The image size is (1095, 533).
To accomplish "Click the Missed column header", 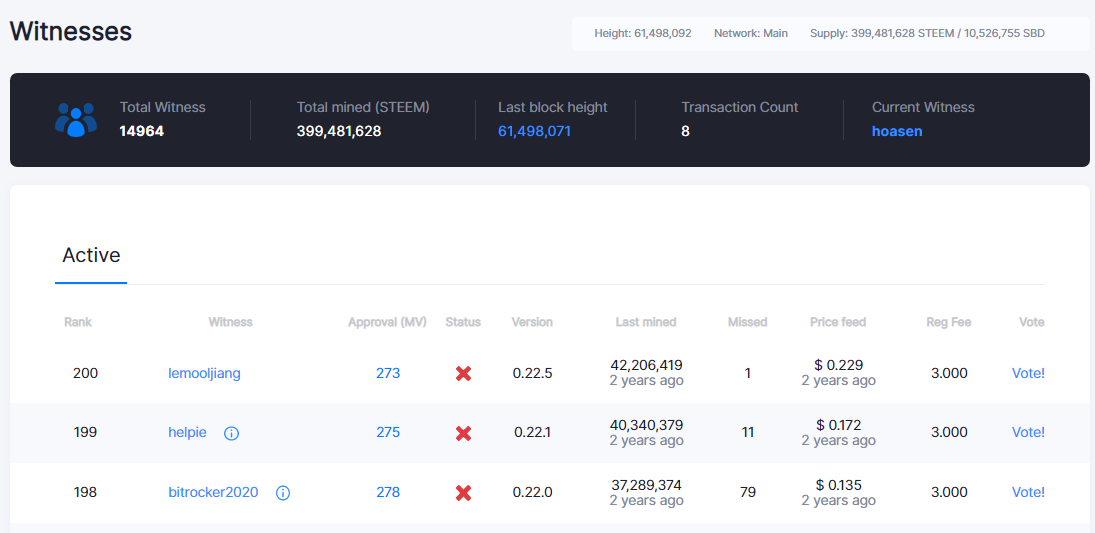I will click(747, 322).
